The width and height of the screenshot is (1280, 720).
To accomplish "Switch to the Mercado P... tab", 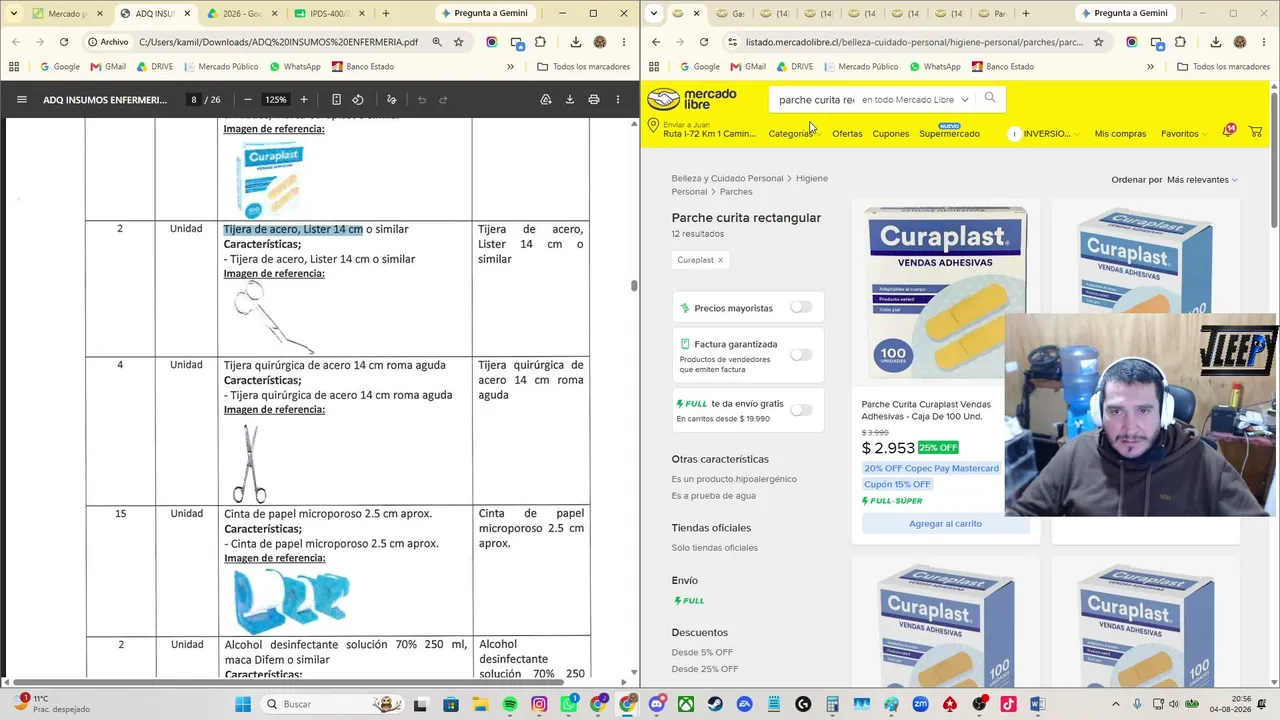I will click(67, 14).
